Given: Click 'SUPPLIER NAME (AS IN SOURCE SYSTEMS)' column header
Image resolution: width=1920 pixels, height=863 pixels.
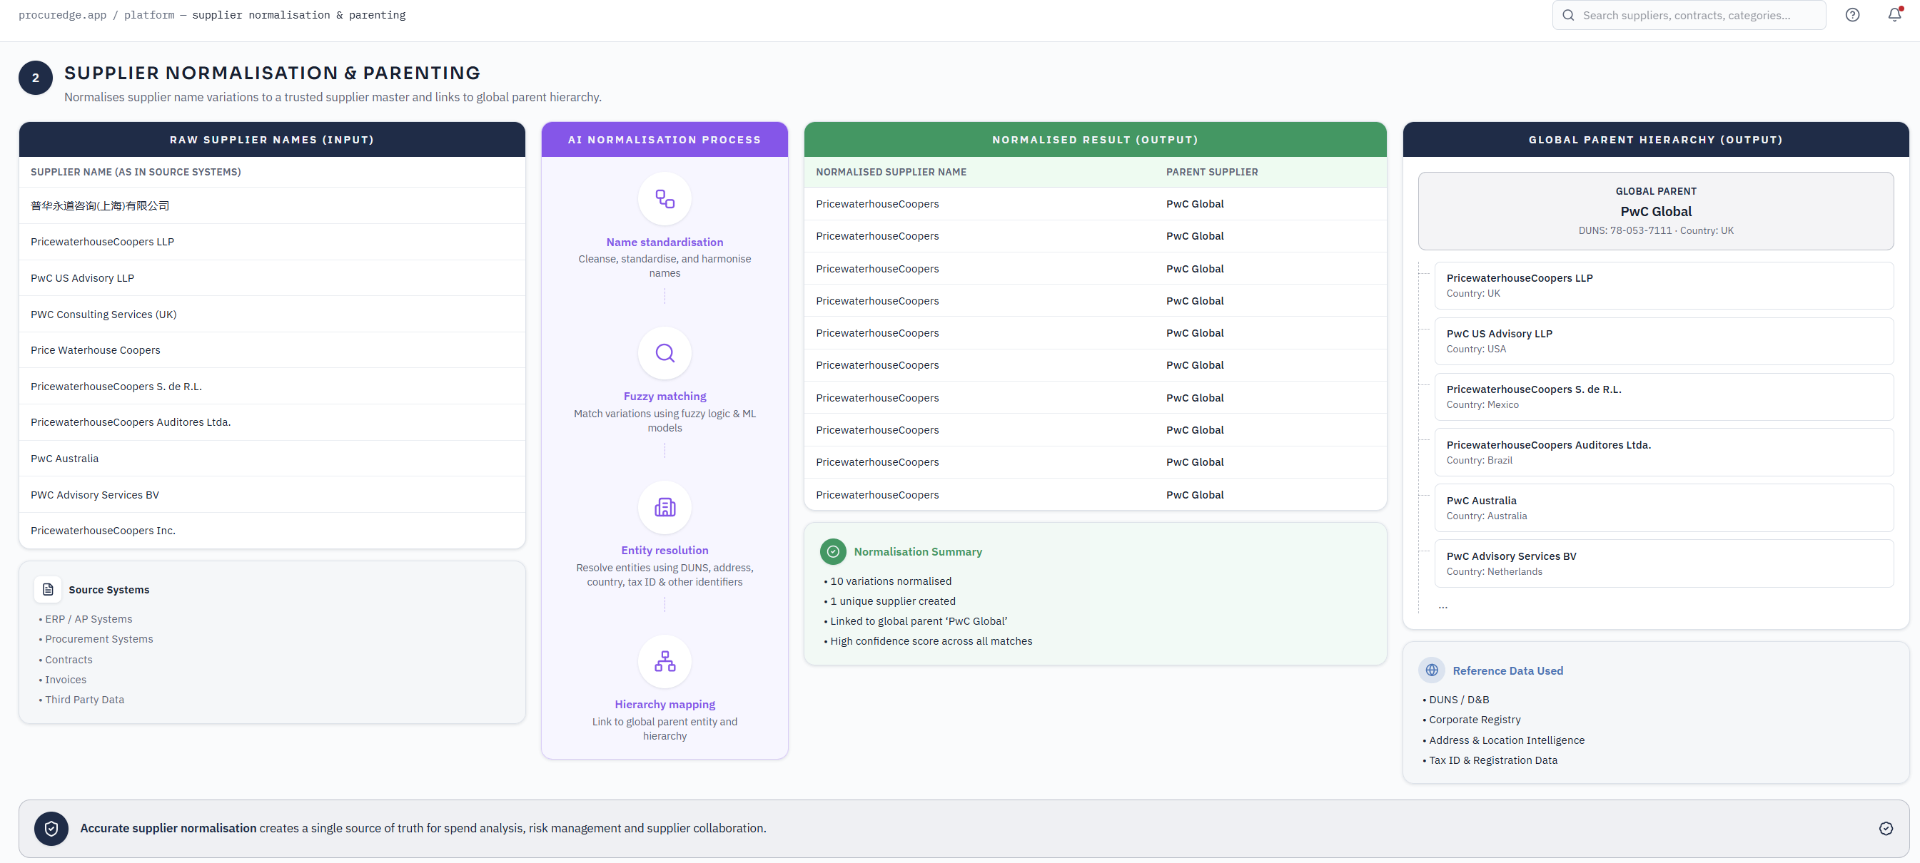Looking at the screenshot, I should 136,172.
